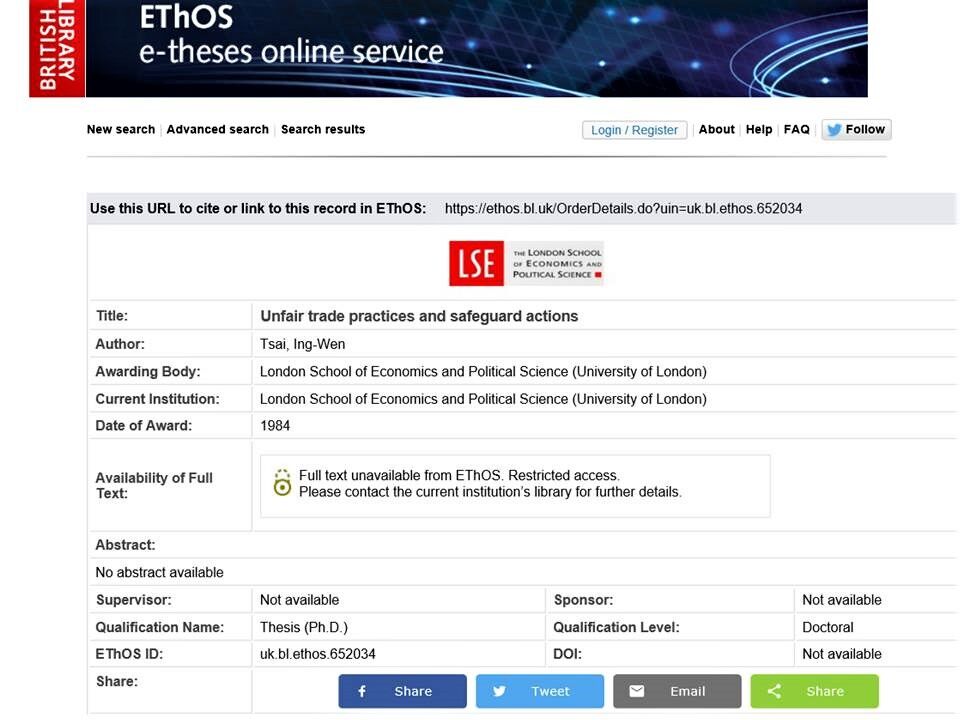
Task: Click the Awarding Body value London School of Economics
Action: coord(483,372)
